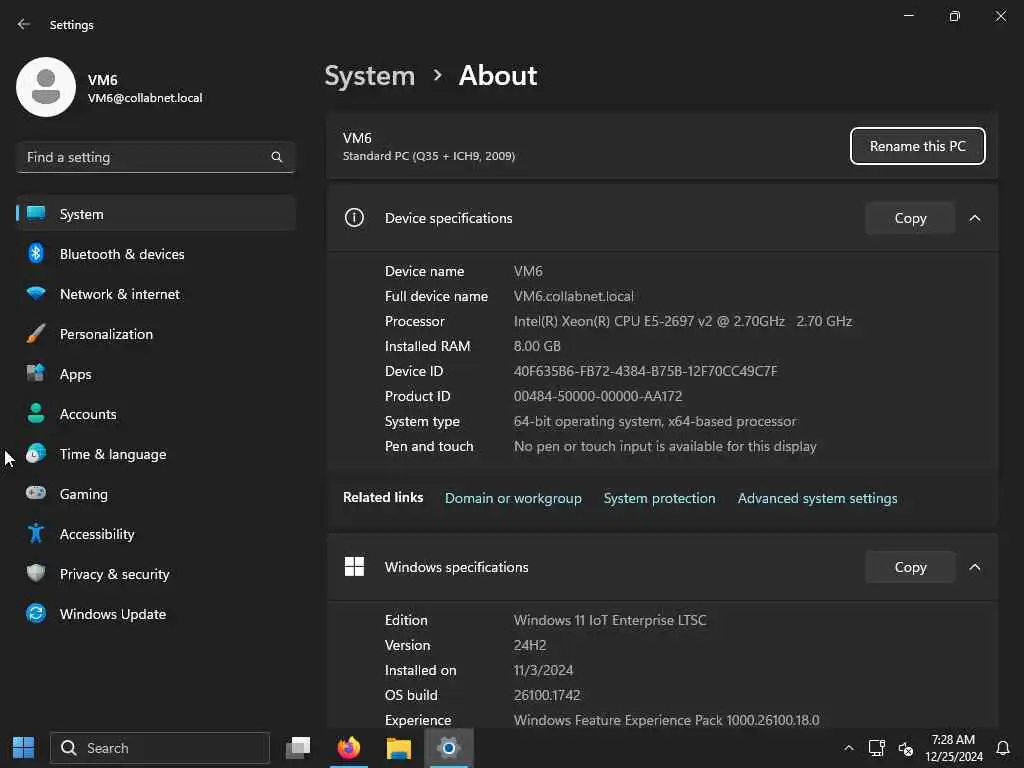The width and height of the screenshot is (1024, 768).
Task: Click the VM6@collabnet.local account email
Action: coord(145,98)
